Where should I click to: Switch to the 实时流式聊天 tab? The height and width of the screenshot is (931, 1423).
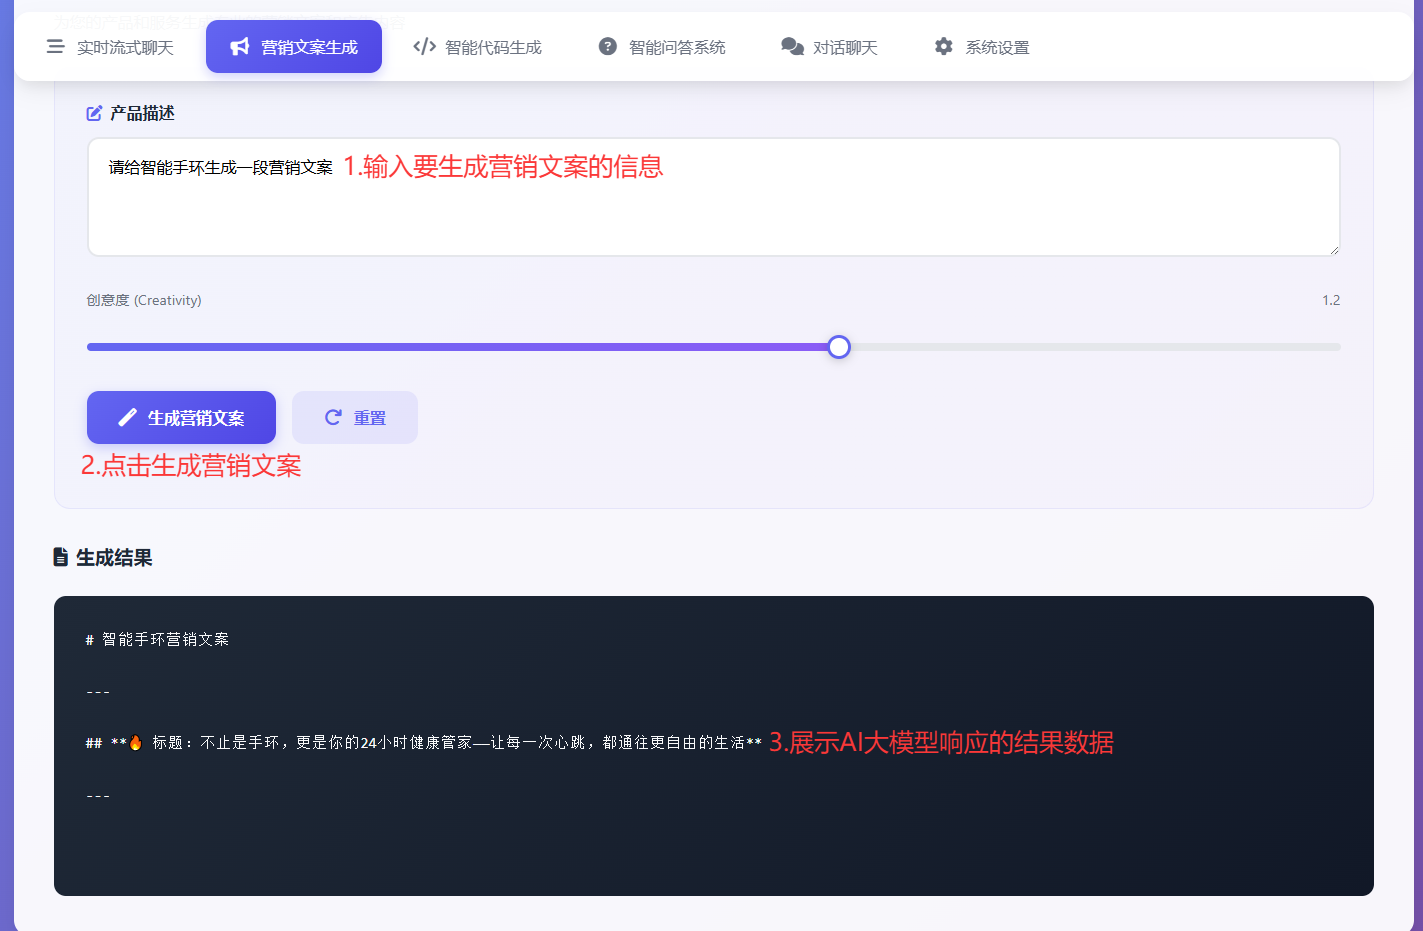point(125,48)
